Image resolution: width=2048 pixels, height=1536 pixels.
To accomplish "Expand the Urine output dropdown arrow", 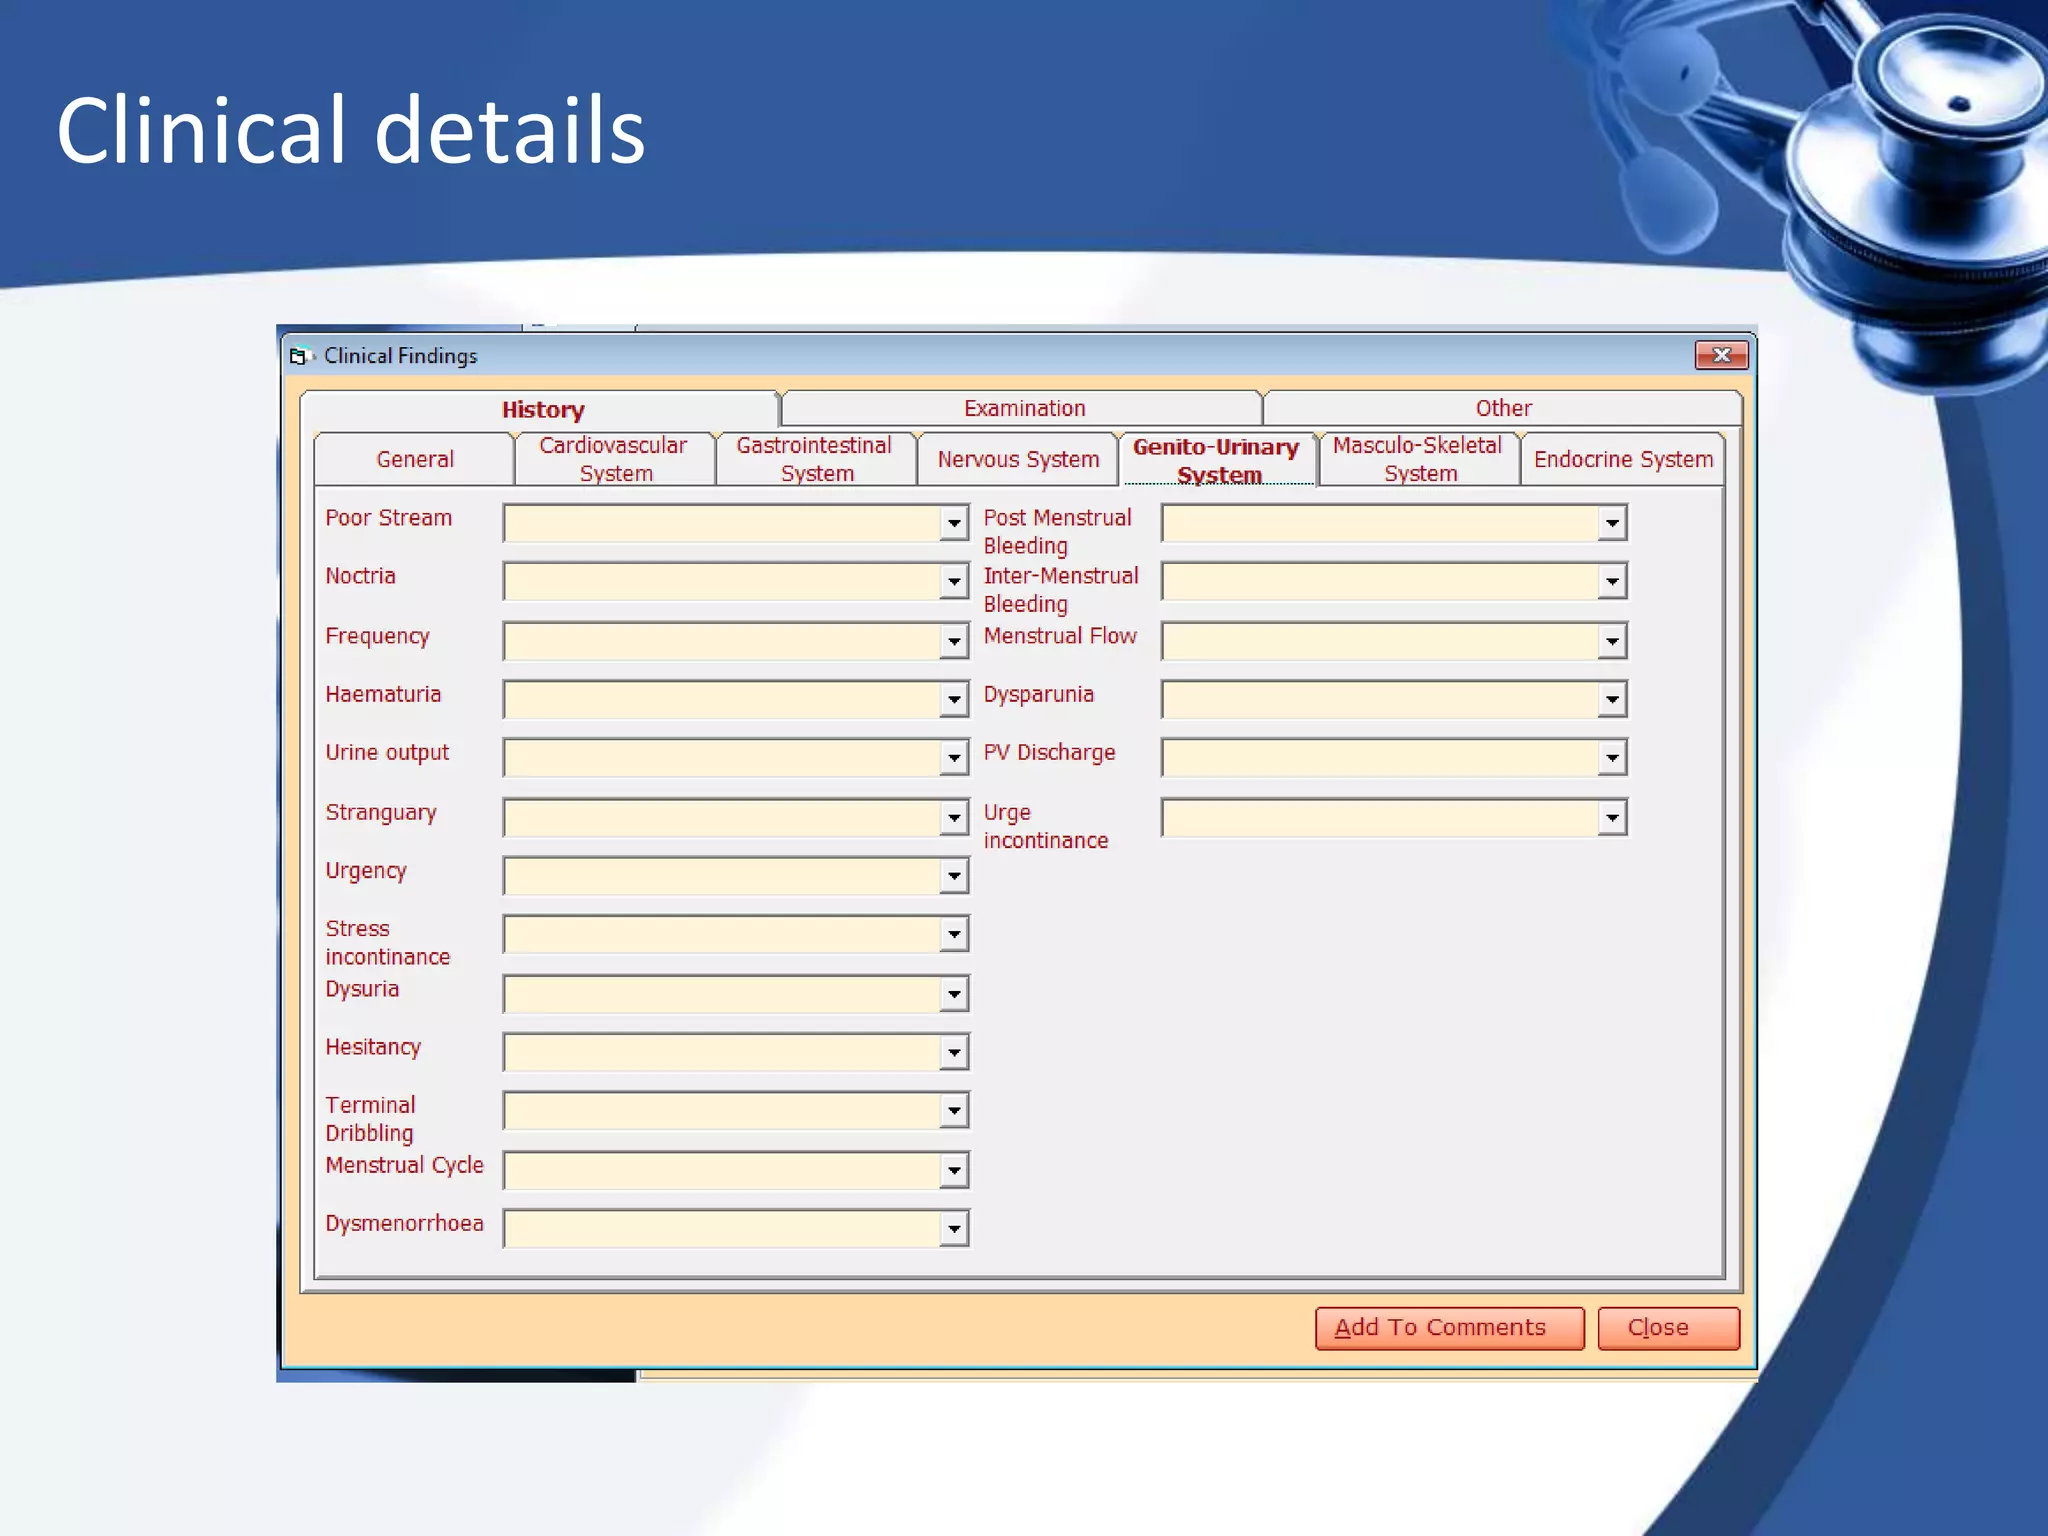I will click(x=954, y=757).
